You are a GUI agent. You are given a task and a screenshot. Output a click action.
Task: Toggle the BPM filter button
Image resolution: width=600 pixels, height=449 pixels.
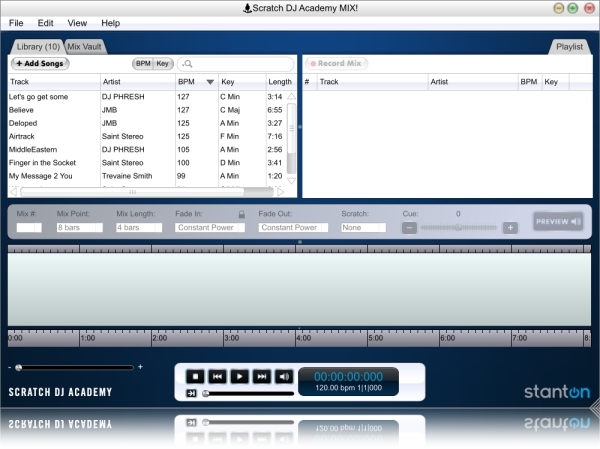(143, 64)
